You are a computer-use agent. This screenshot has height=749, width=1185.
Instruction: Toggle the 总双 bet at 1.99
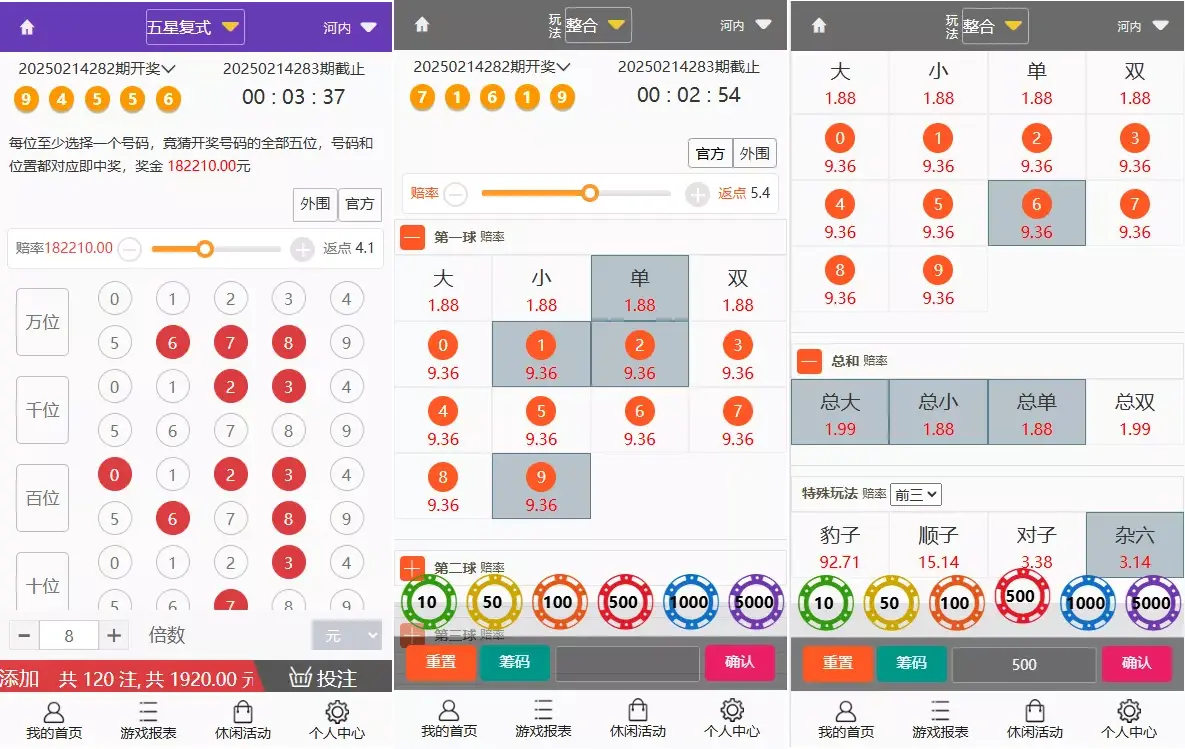point(1134,412)
